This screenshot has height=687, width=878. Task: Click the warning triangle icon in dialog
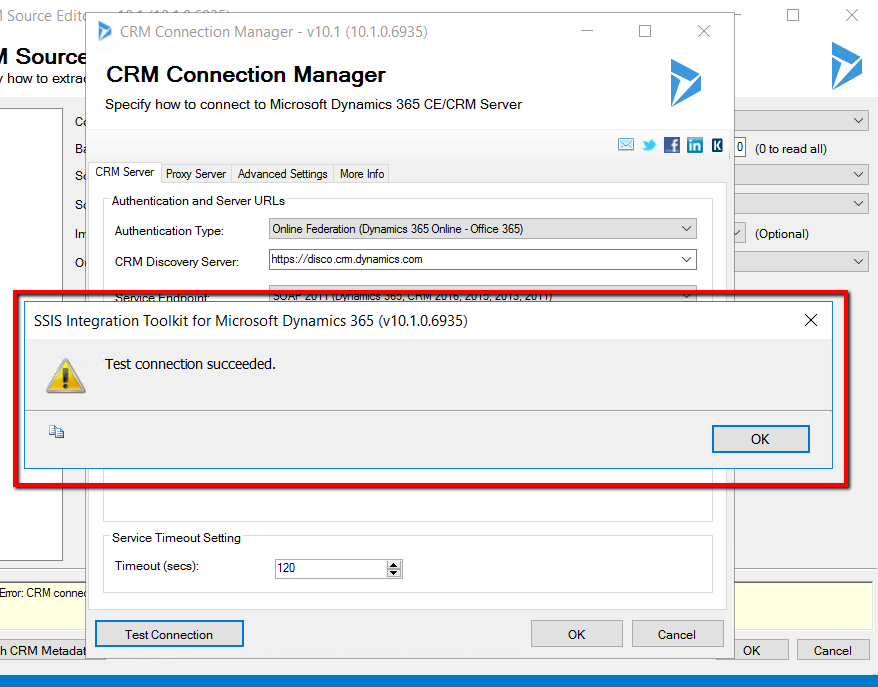coord(66,376)
